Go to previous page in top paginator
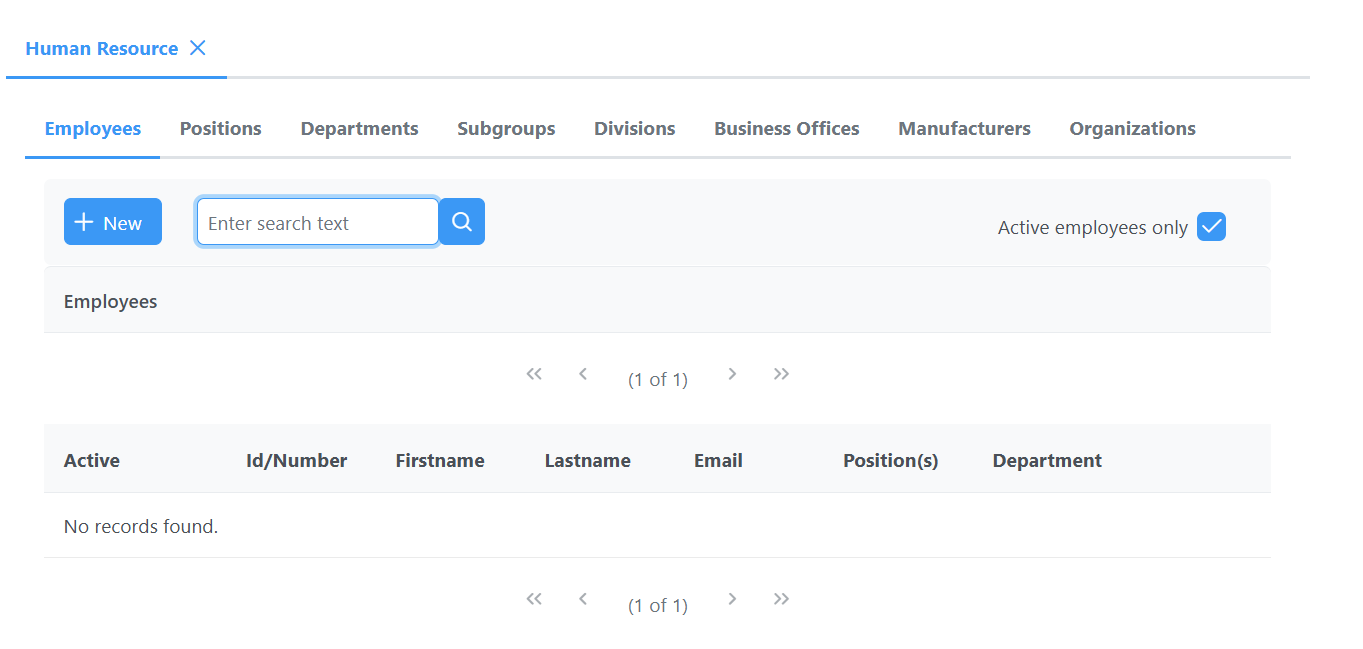Viewport: 1363px width, 649px height. (x=583, y=374)
